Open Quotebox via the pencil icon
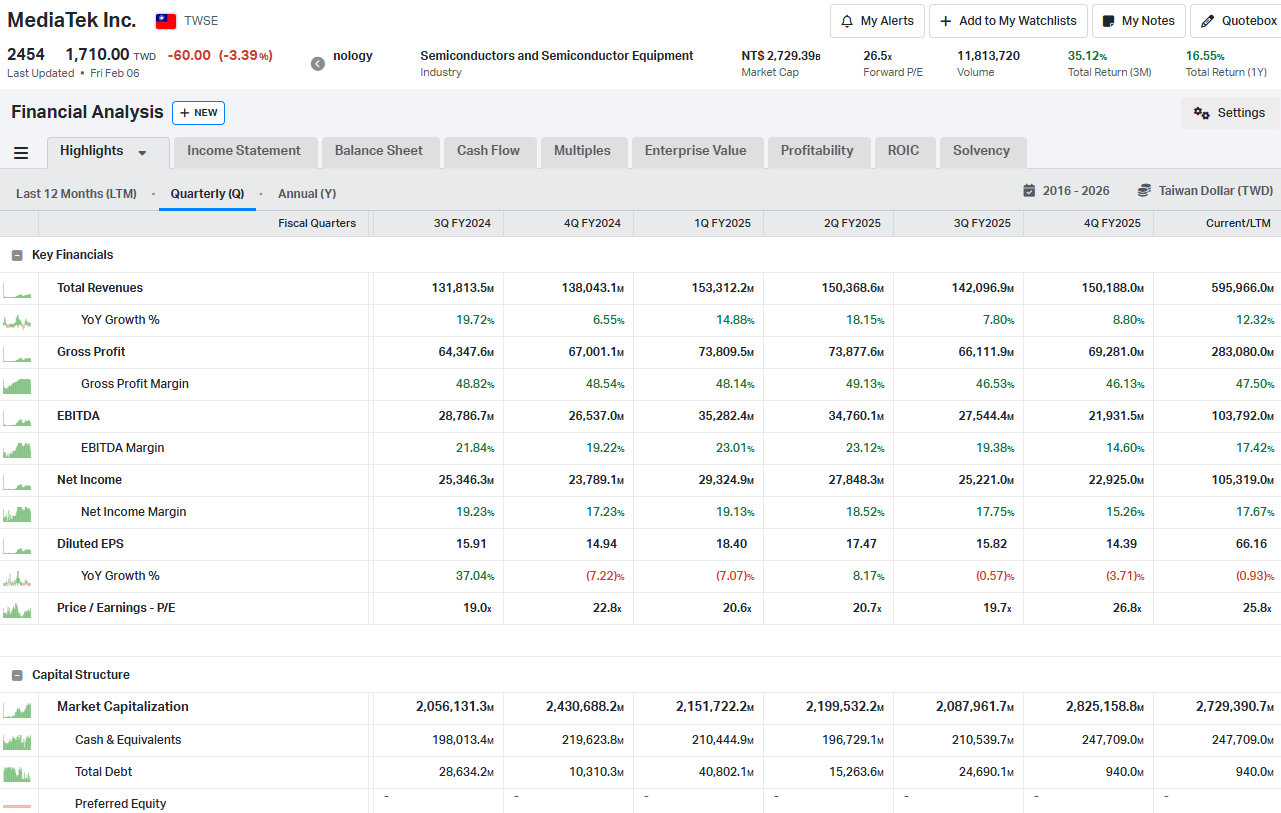 click(x=1208, y=21)
